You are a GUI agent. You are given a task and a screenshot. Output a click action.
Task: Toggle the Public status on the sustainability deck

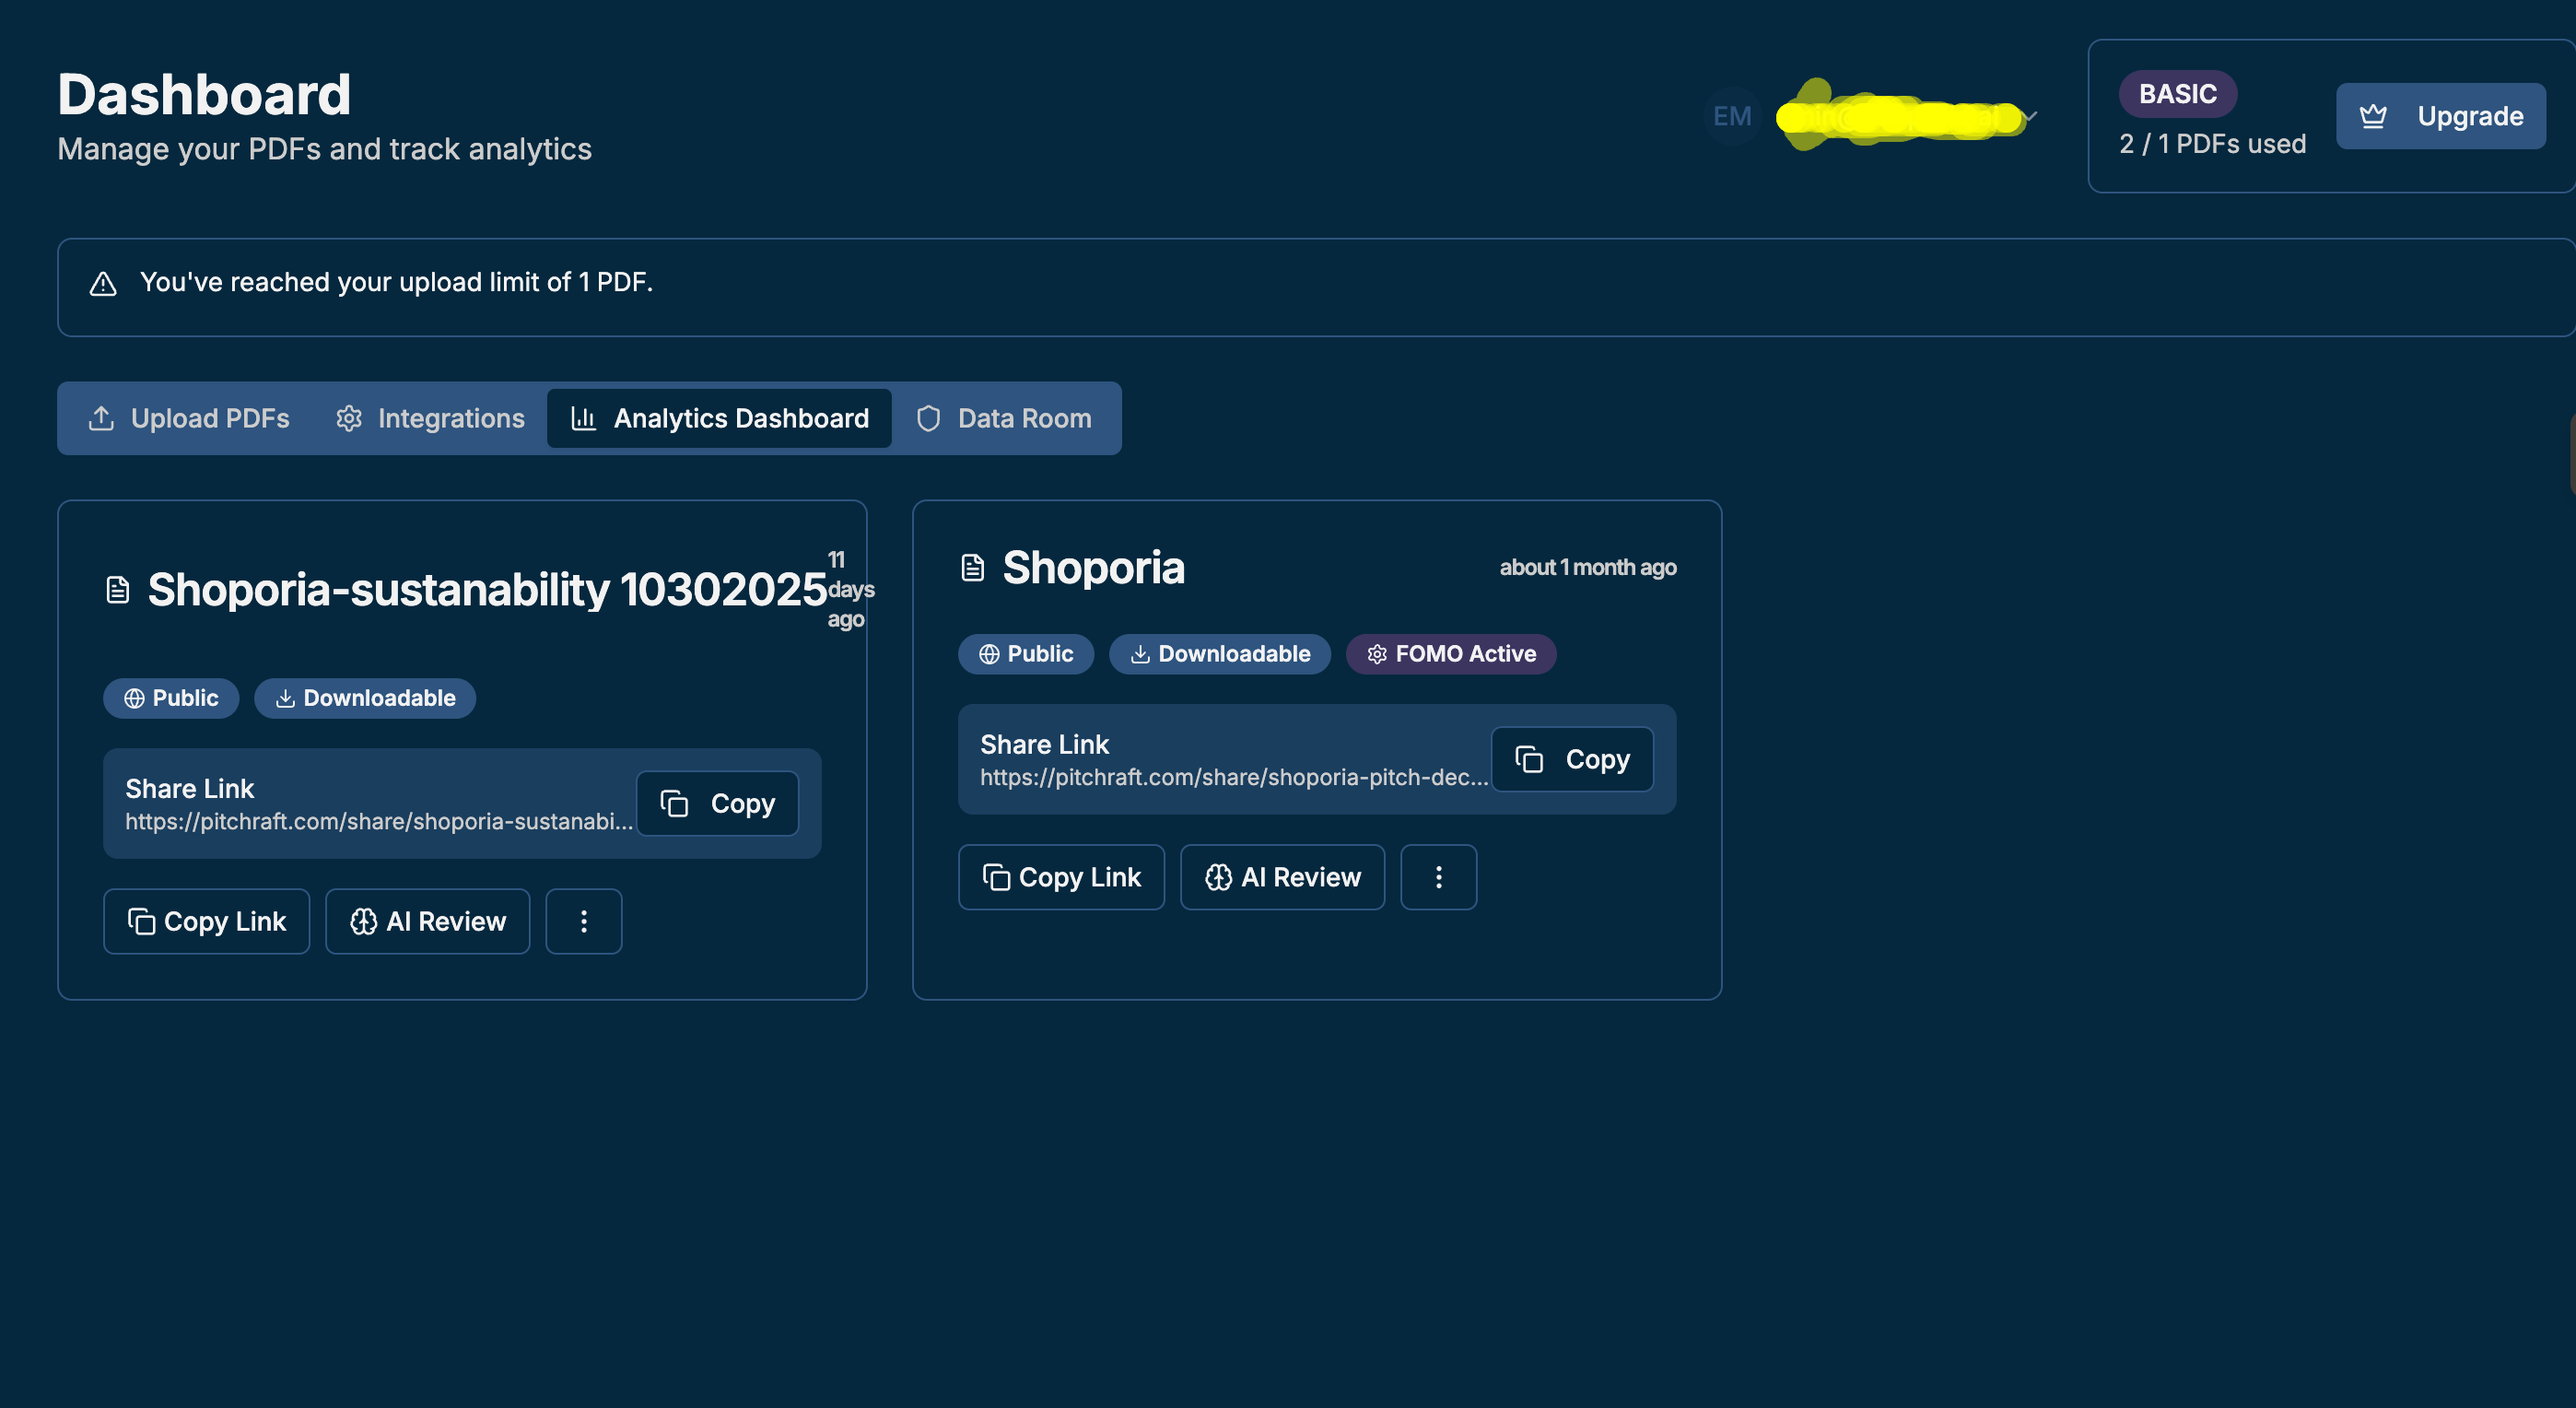[x=171, y=698]
